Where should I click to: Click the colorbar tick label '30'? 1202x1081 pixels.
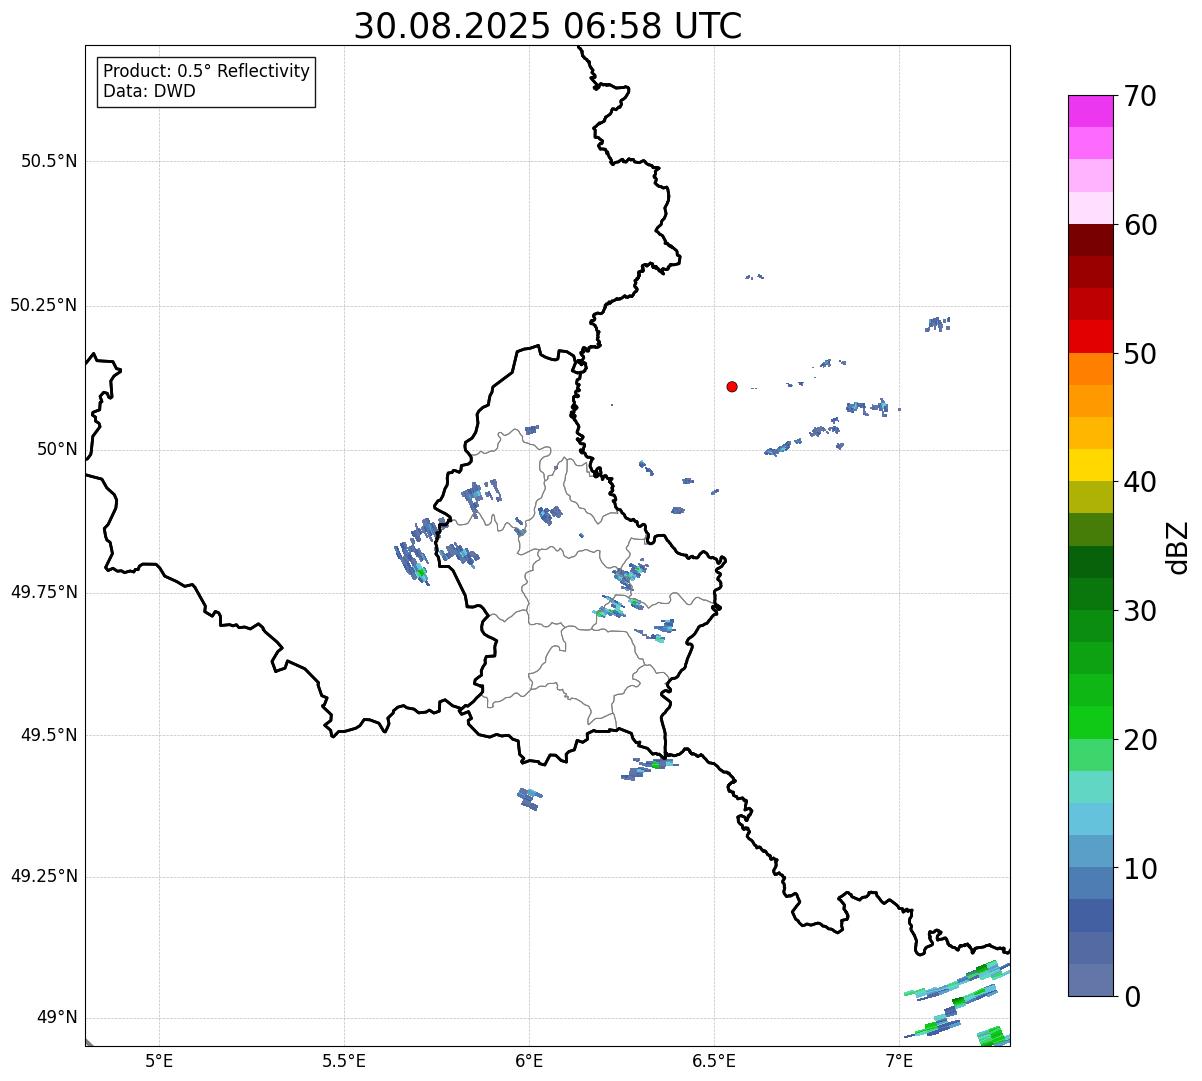tap(1140, 611)
